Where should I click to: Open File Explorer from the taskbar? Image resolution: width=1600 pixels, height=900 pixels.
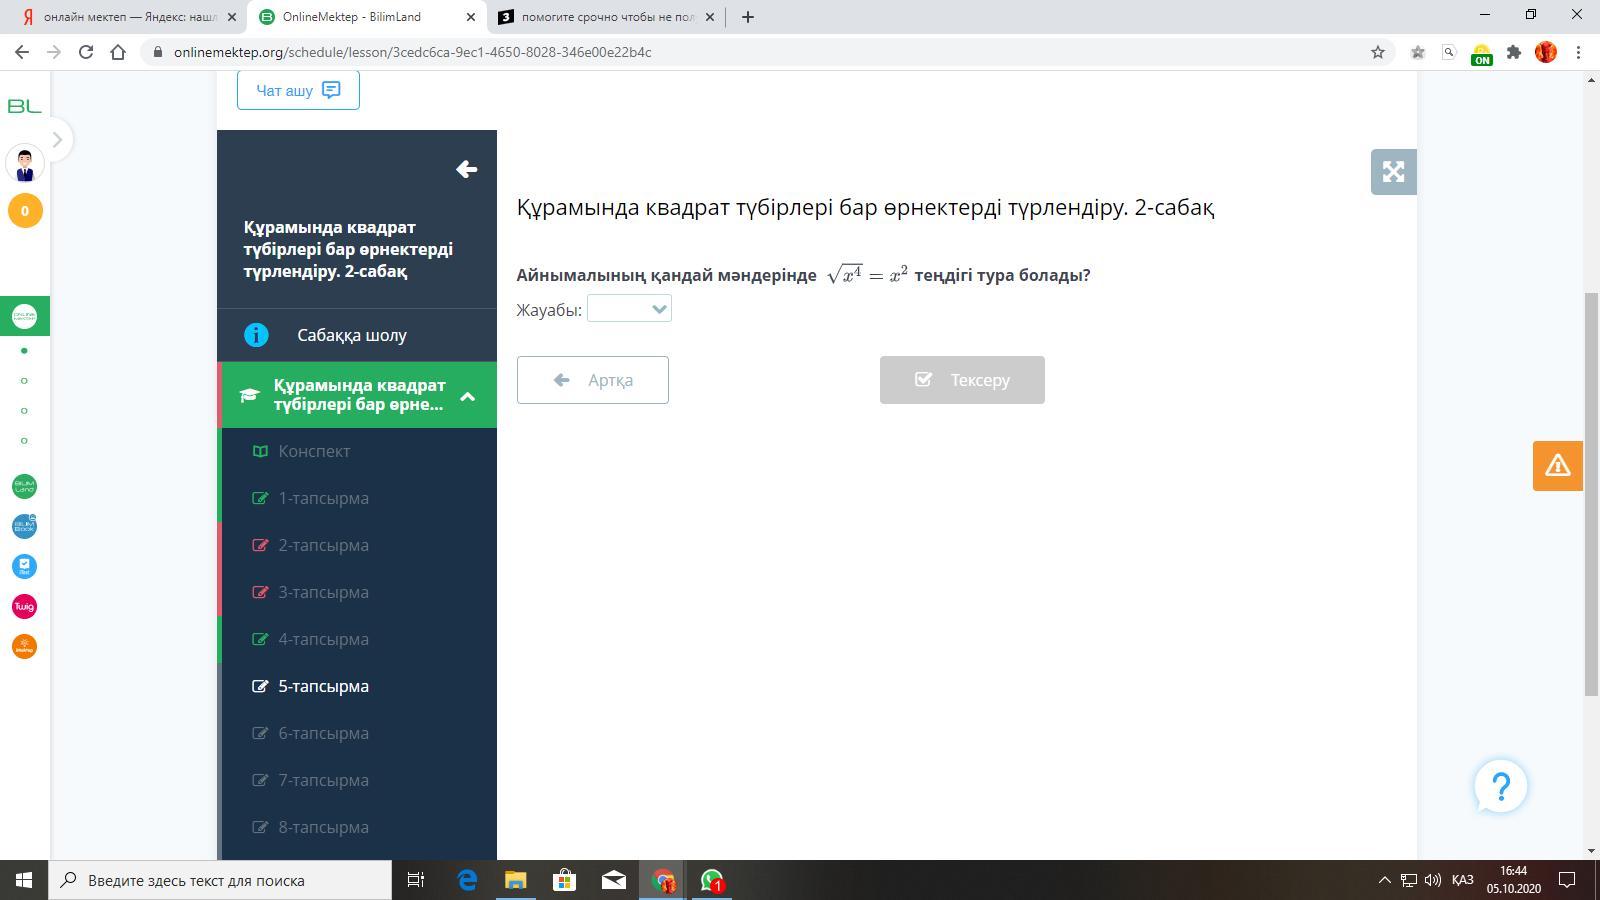[x=515, y=880]
